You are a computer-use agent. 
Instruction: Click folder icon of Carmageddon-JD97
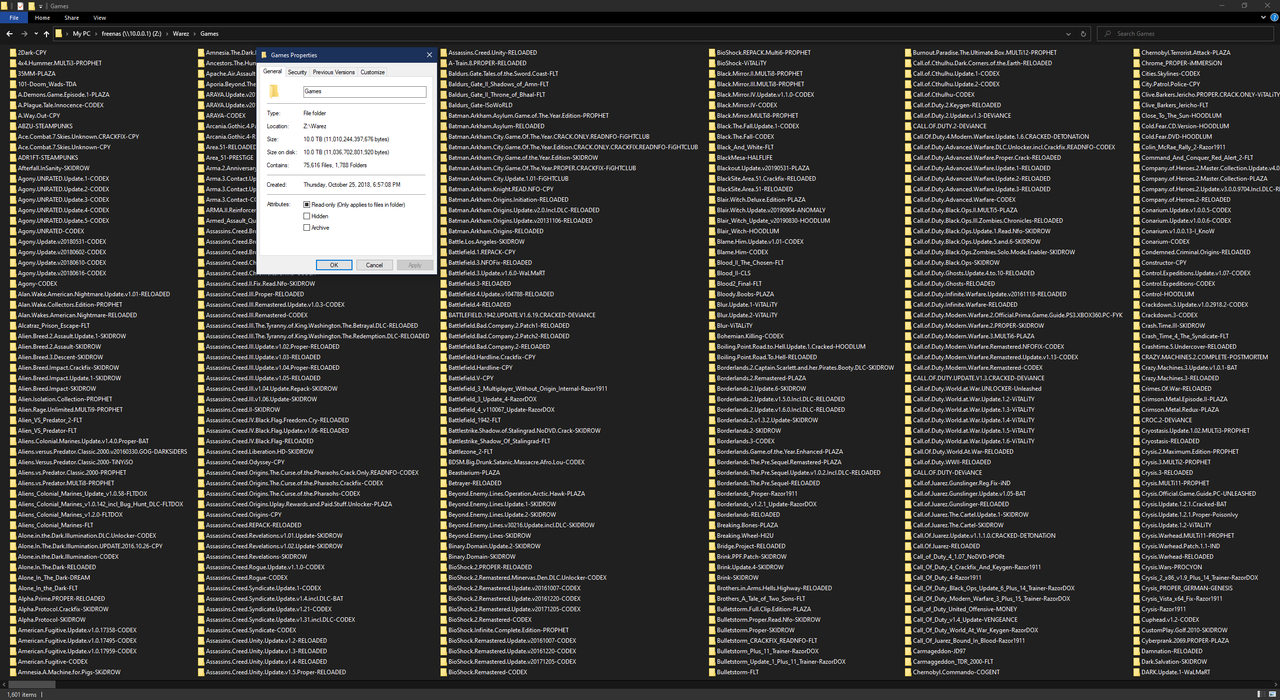(x=908, y=651)
